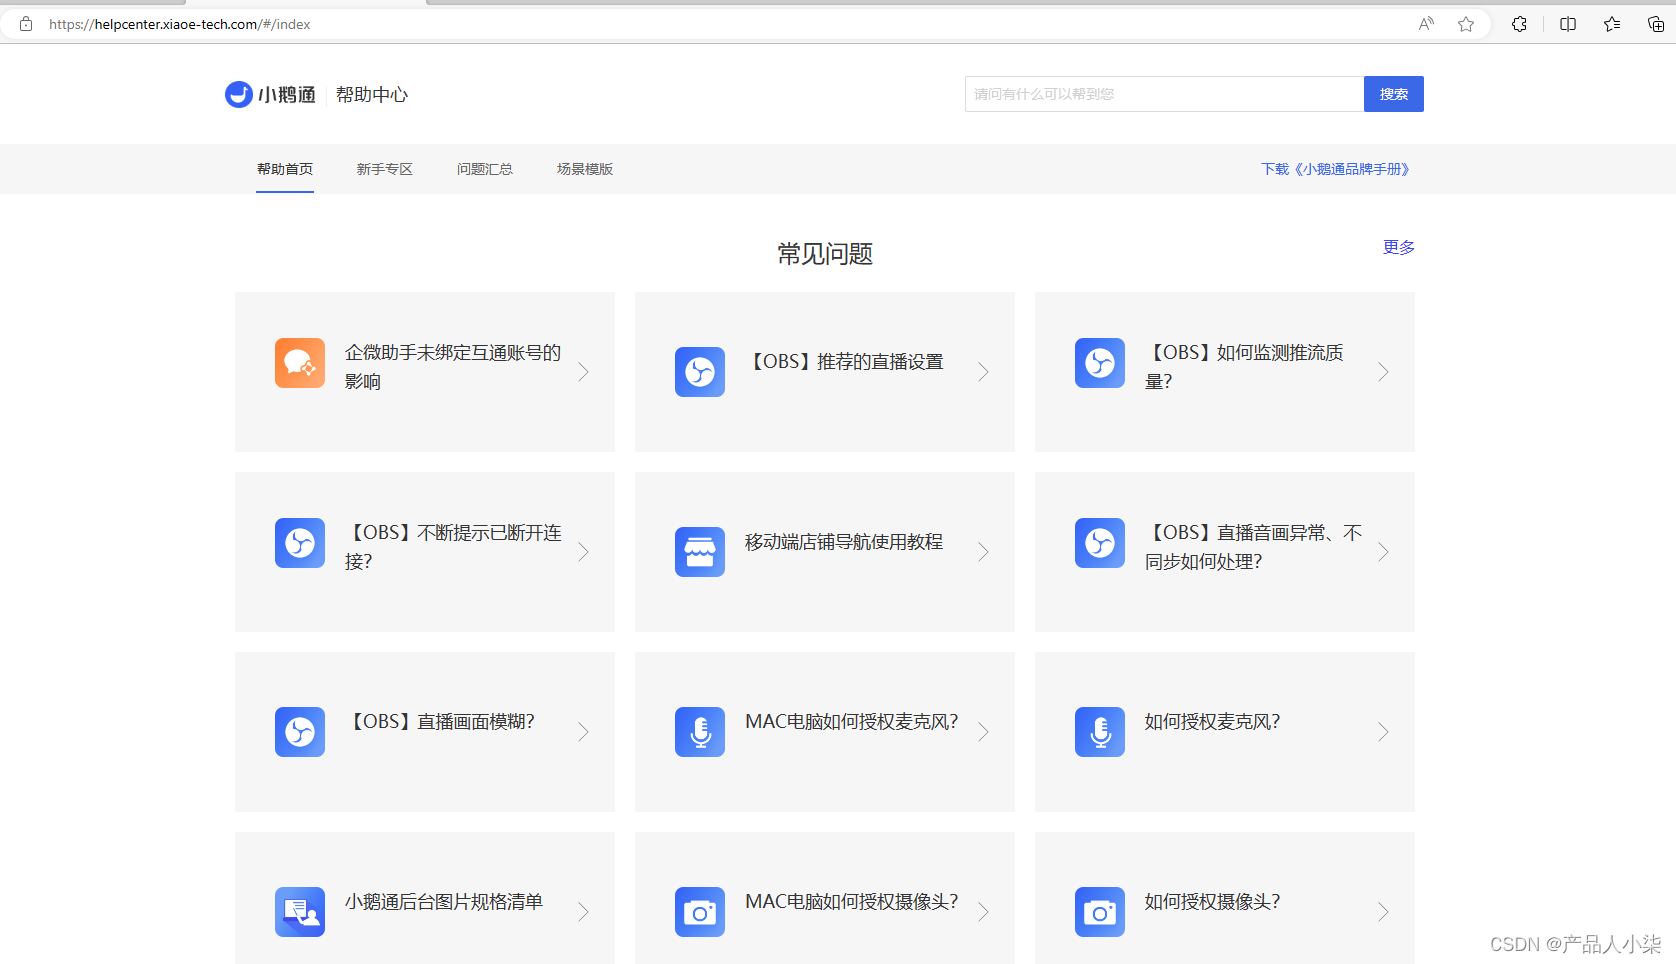
Task: Expand the chevron on 企微助手未绑定互通账号的影响 card
Action: tap(584, 372)
